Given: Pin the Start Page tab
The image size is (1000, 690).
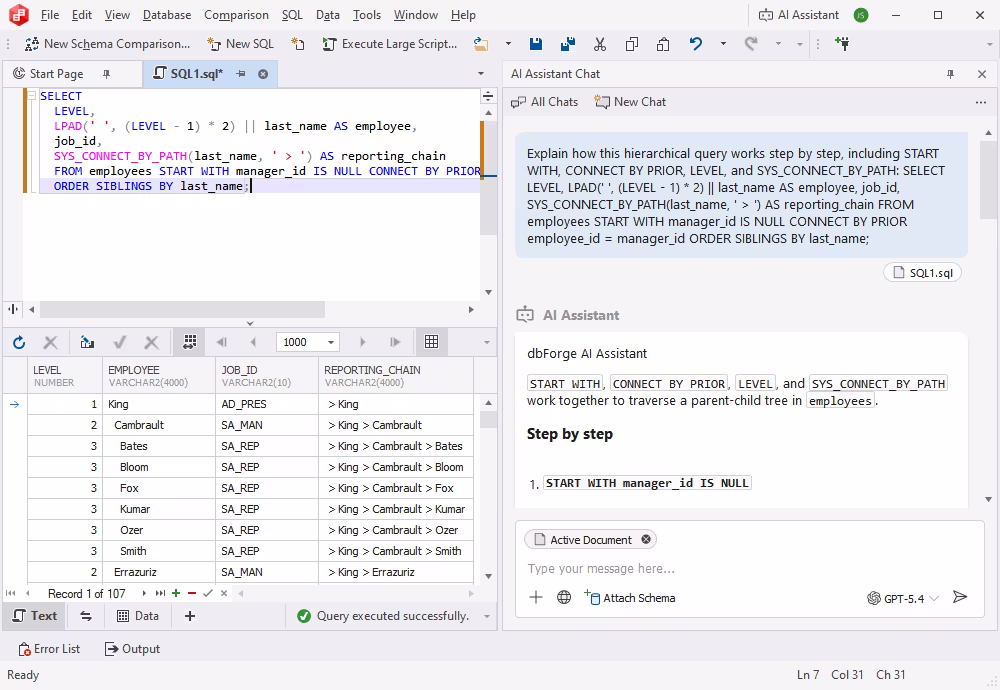Looking at the screenshot, I should [107, 74].
